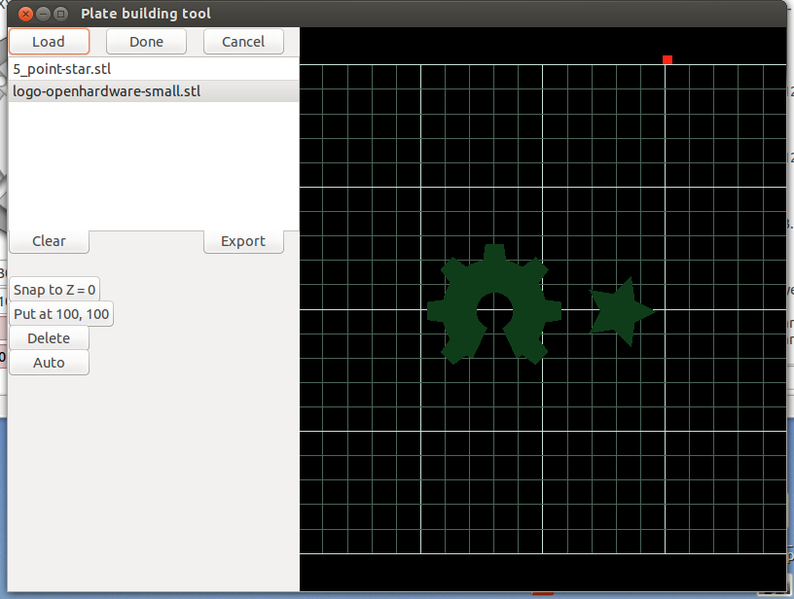
Task: Click the Plate building tool title text
Action: tap(146, 14)
